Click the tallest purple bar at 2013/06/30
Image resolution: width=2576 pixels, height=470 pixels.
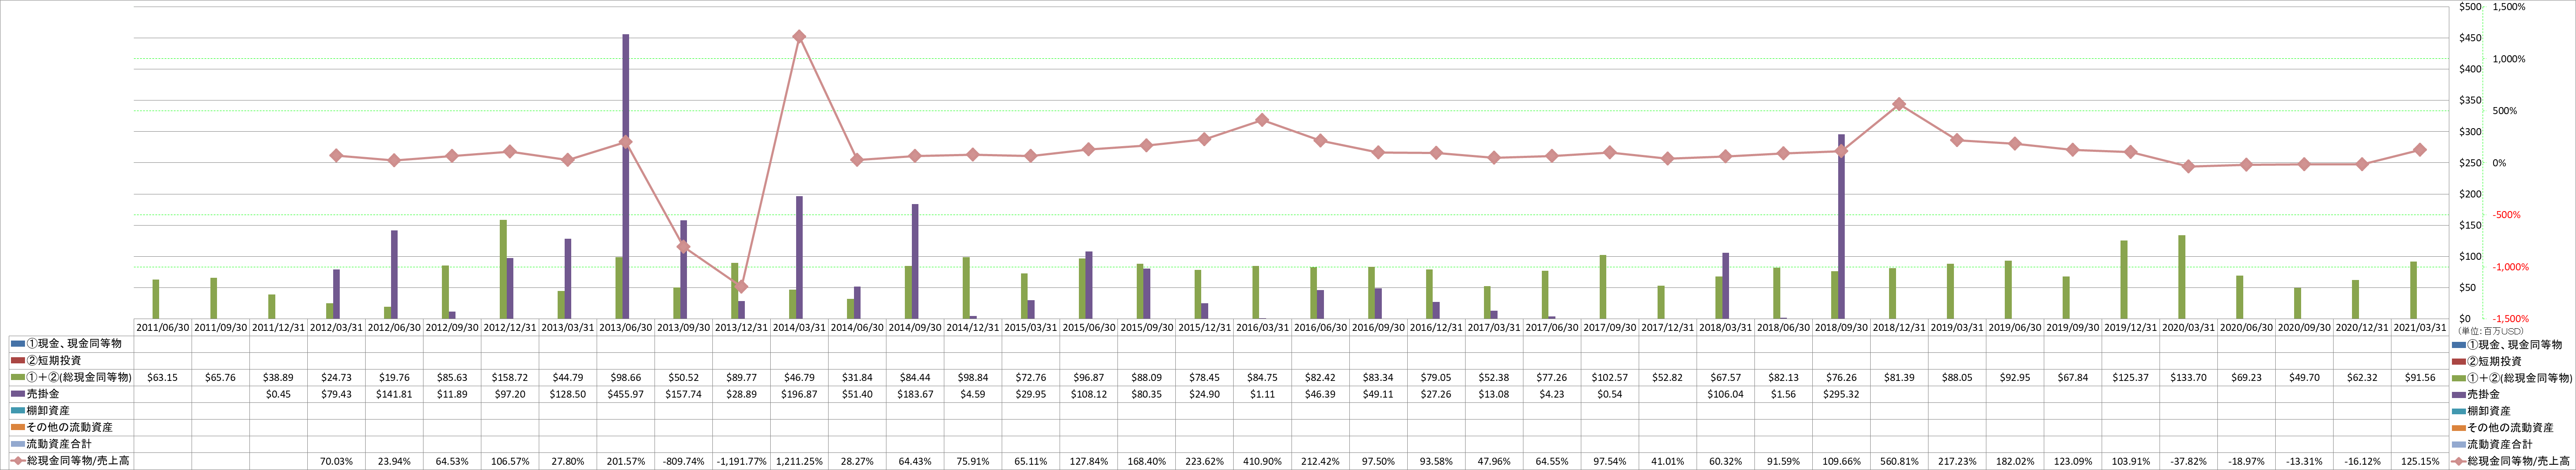click(626, 176)
